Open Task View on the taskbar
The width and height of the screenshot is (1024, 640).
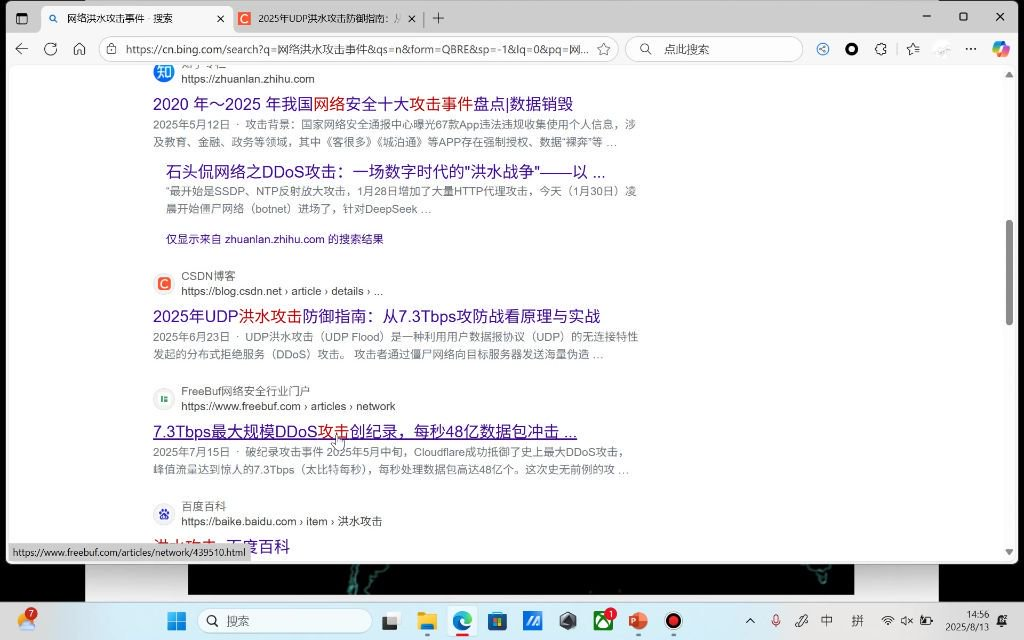tap(391, 621)
